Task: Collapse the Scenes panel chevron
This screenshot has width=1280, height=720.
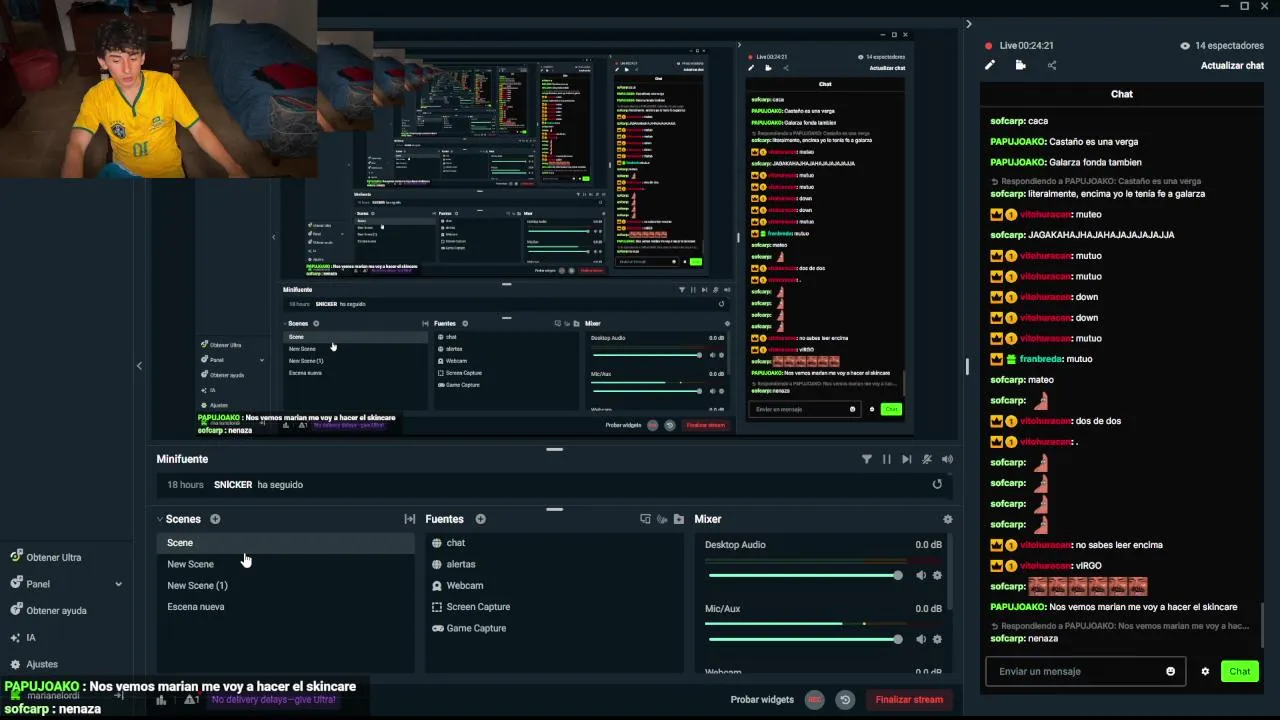Action: 159,519
